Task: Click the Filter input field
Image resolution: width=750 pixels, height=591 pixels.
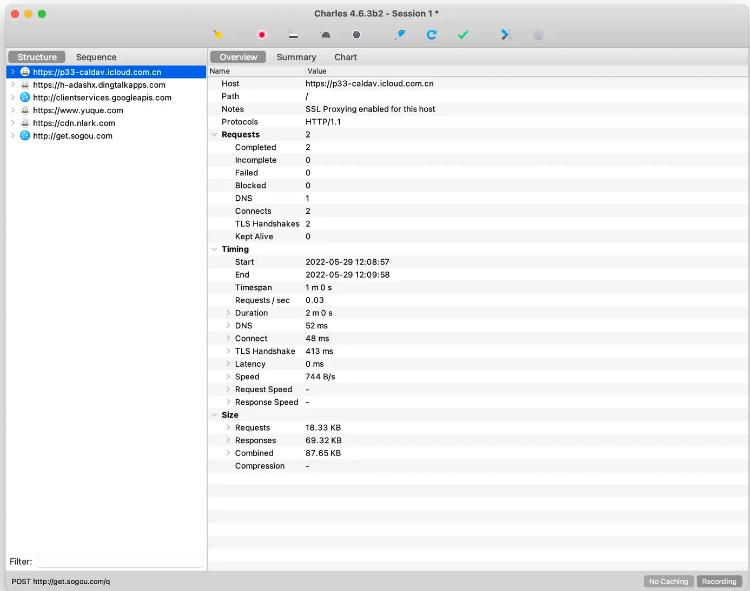Action: pos(119,562)
